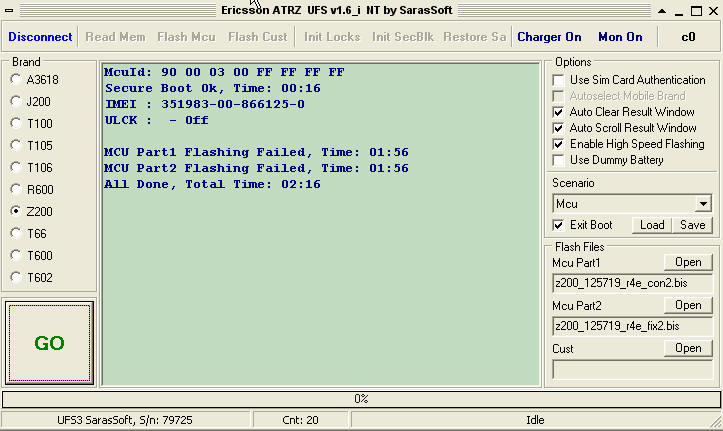This screenshot has height=431, width=723.
Task: Close the Ericsson ATRZ UFS window
Action: click(x=713, y=11)
